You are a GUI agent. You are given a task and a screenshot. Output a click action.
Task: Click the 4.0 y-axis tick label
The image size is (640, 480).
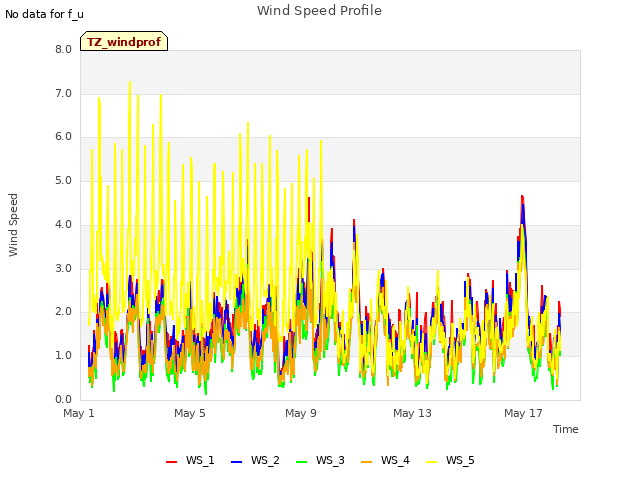point(64,224)
